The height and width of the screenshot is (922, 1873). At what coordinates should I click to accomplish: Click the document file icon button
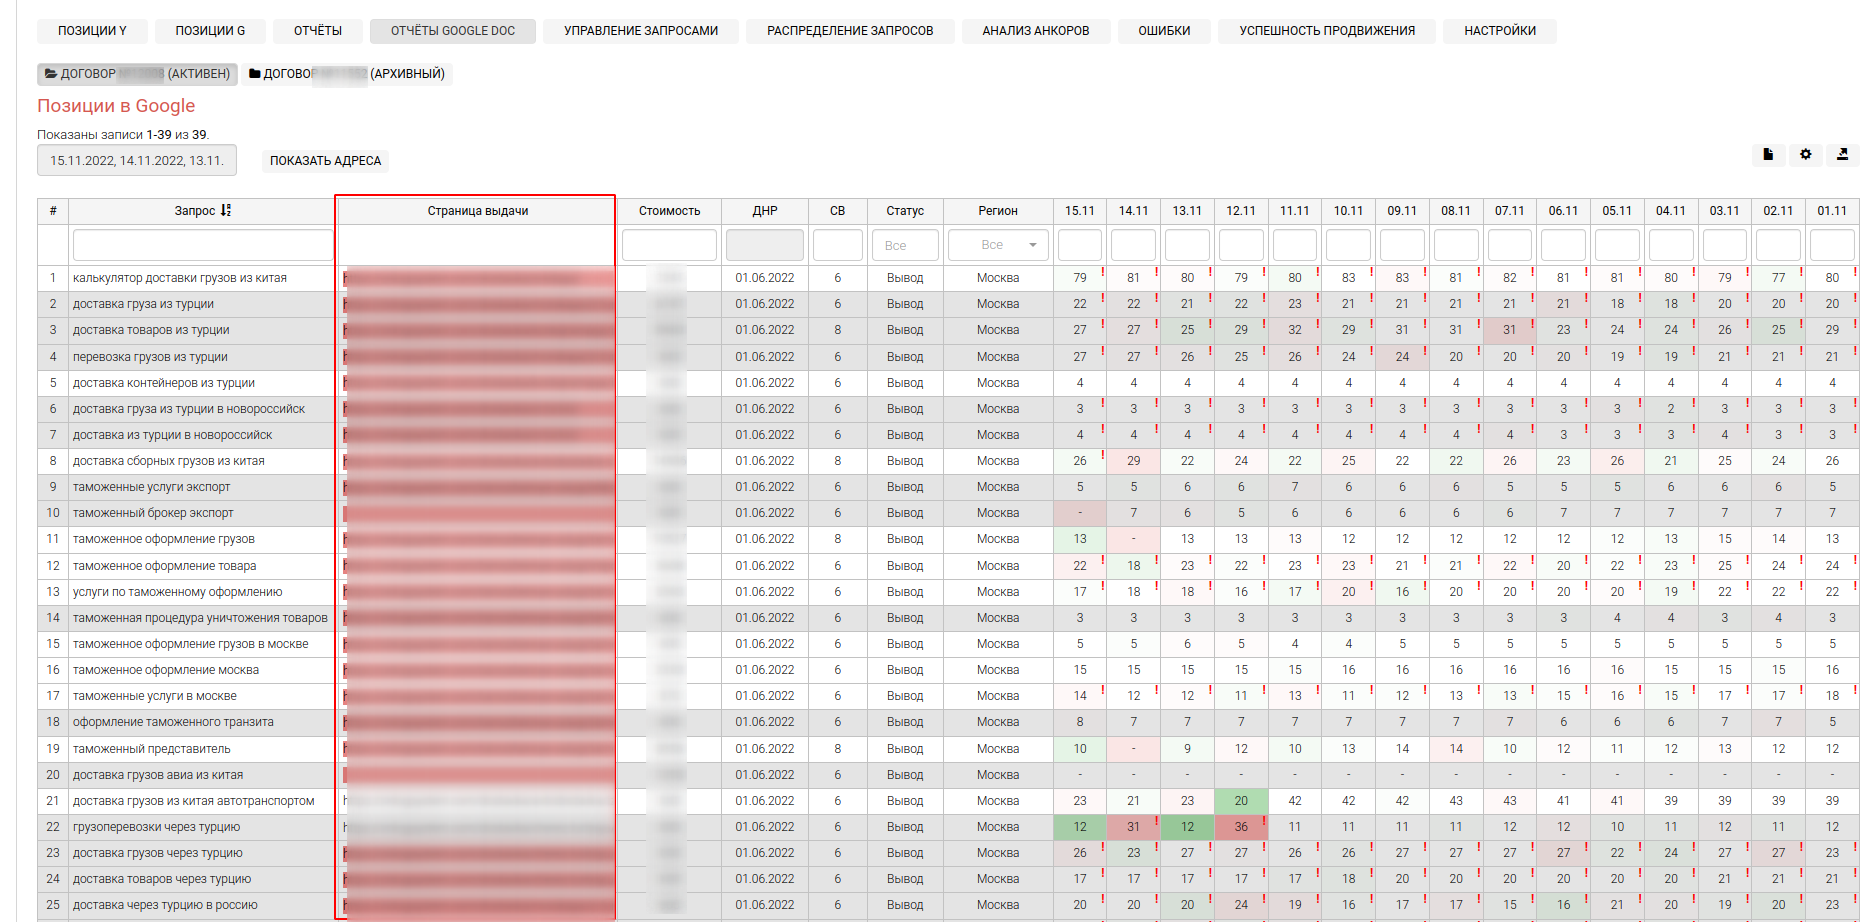(1768, 155)
